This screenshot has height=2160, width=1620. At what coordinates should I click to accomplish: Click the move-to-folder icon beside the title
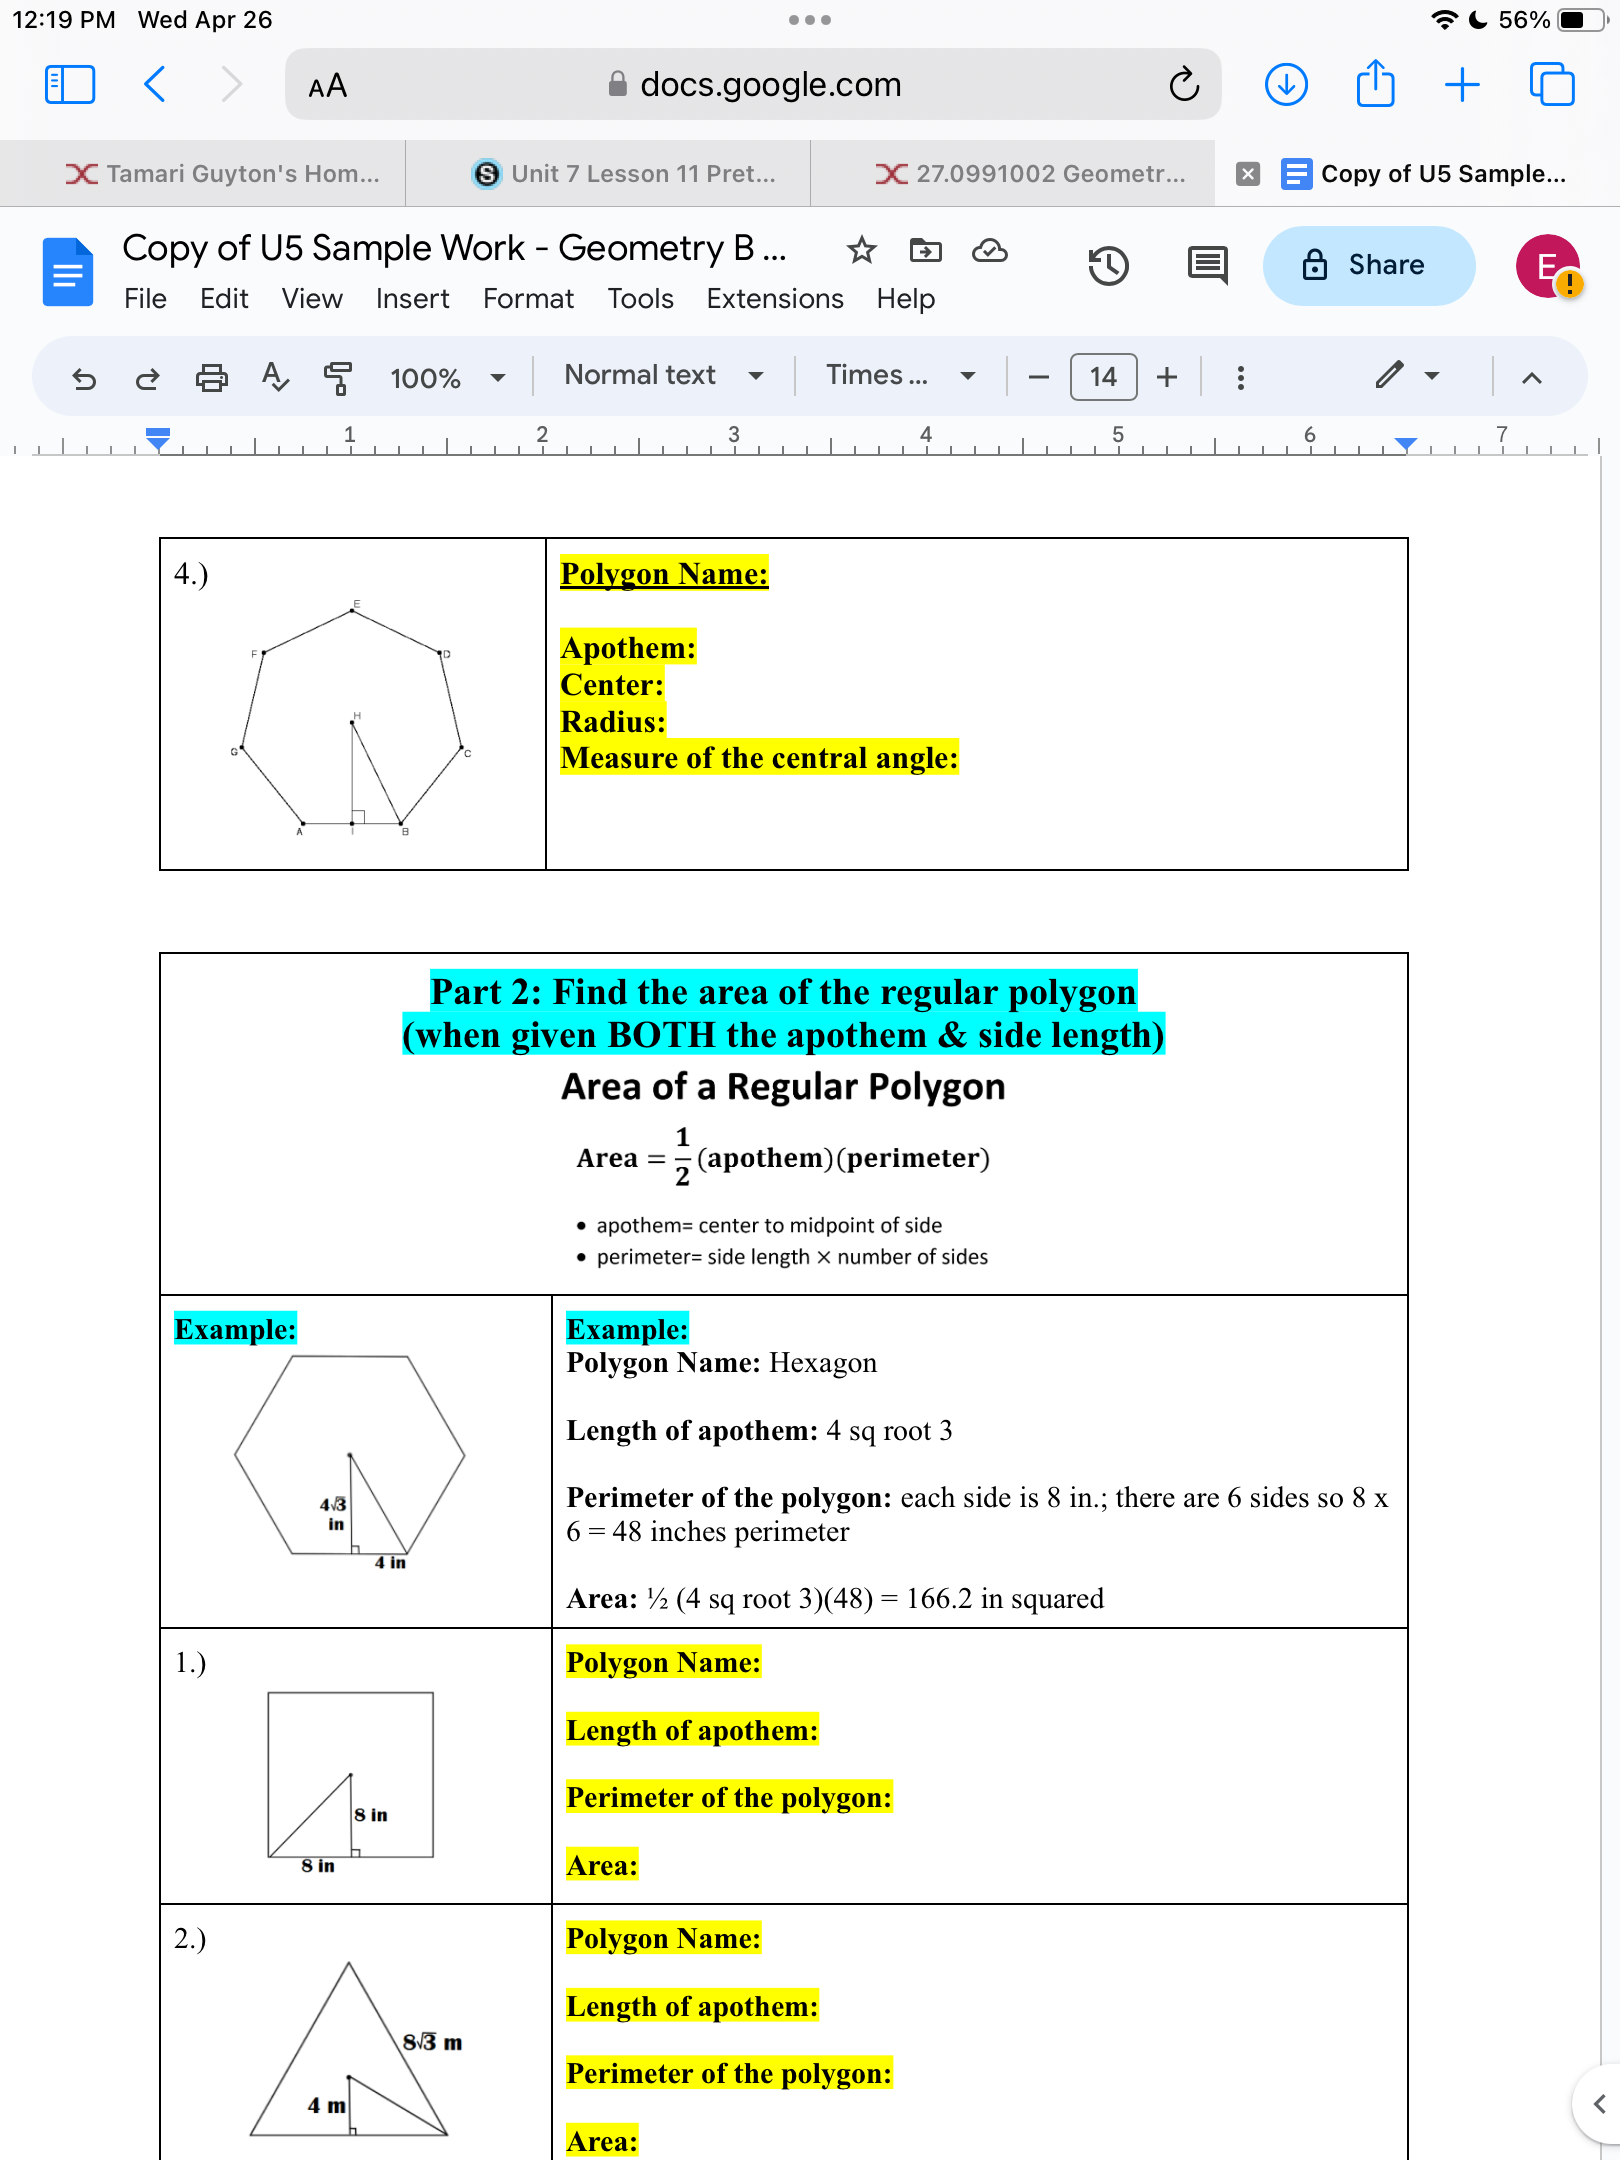tap(925, 252)
